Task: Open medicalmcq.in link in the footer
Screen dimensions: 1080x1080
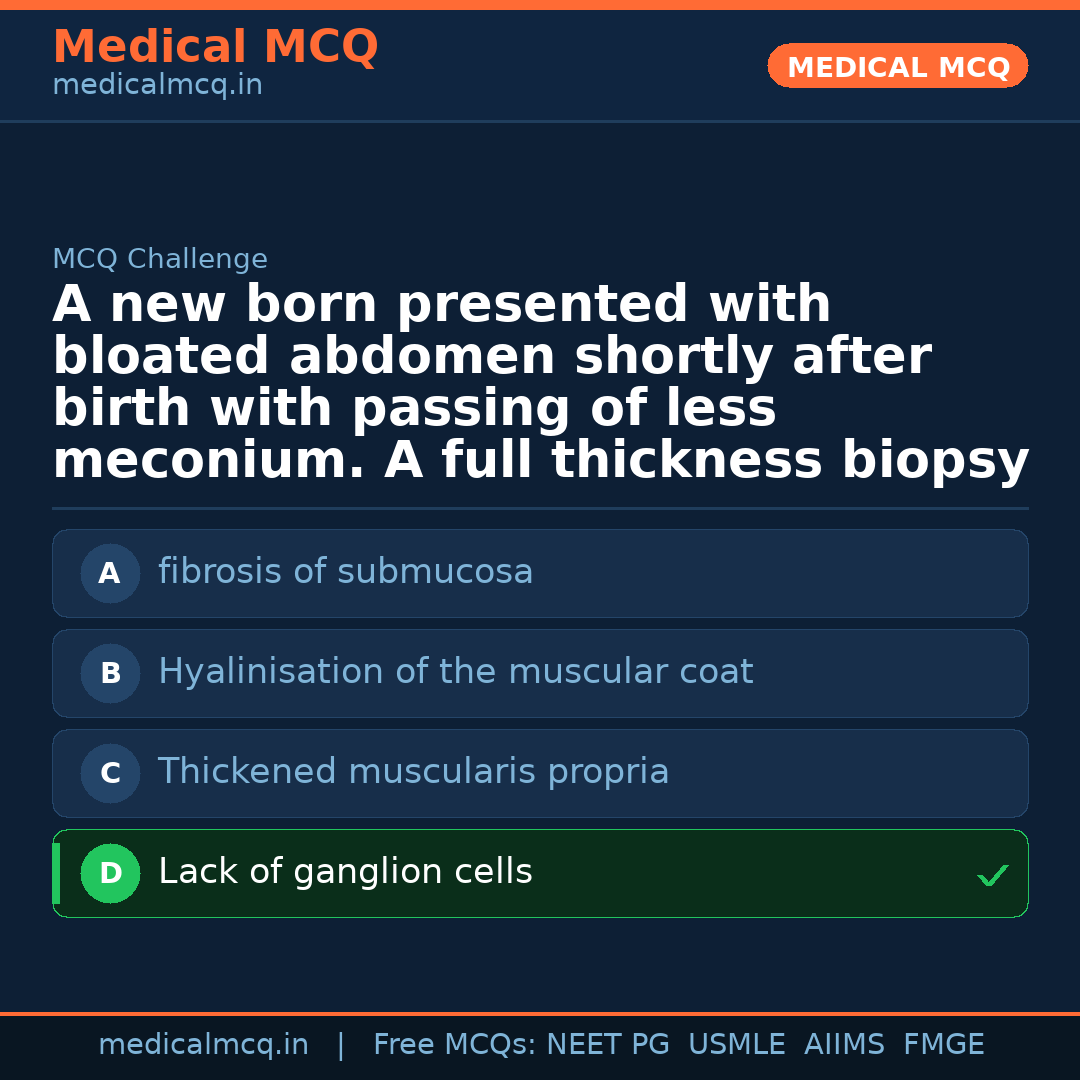Action: point(203,1045)
